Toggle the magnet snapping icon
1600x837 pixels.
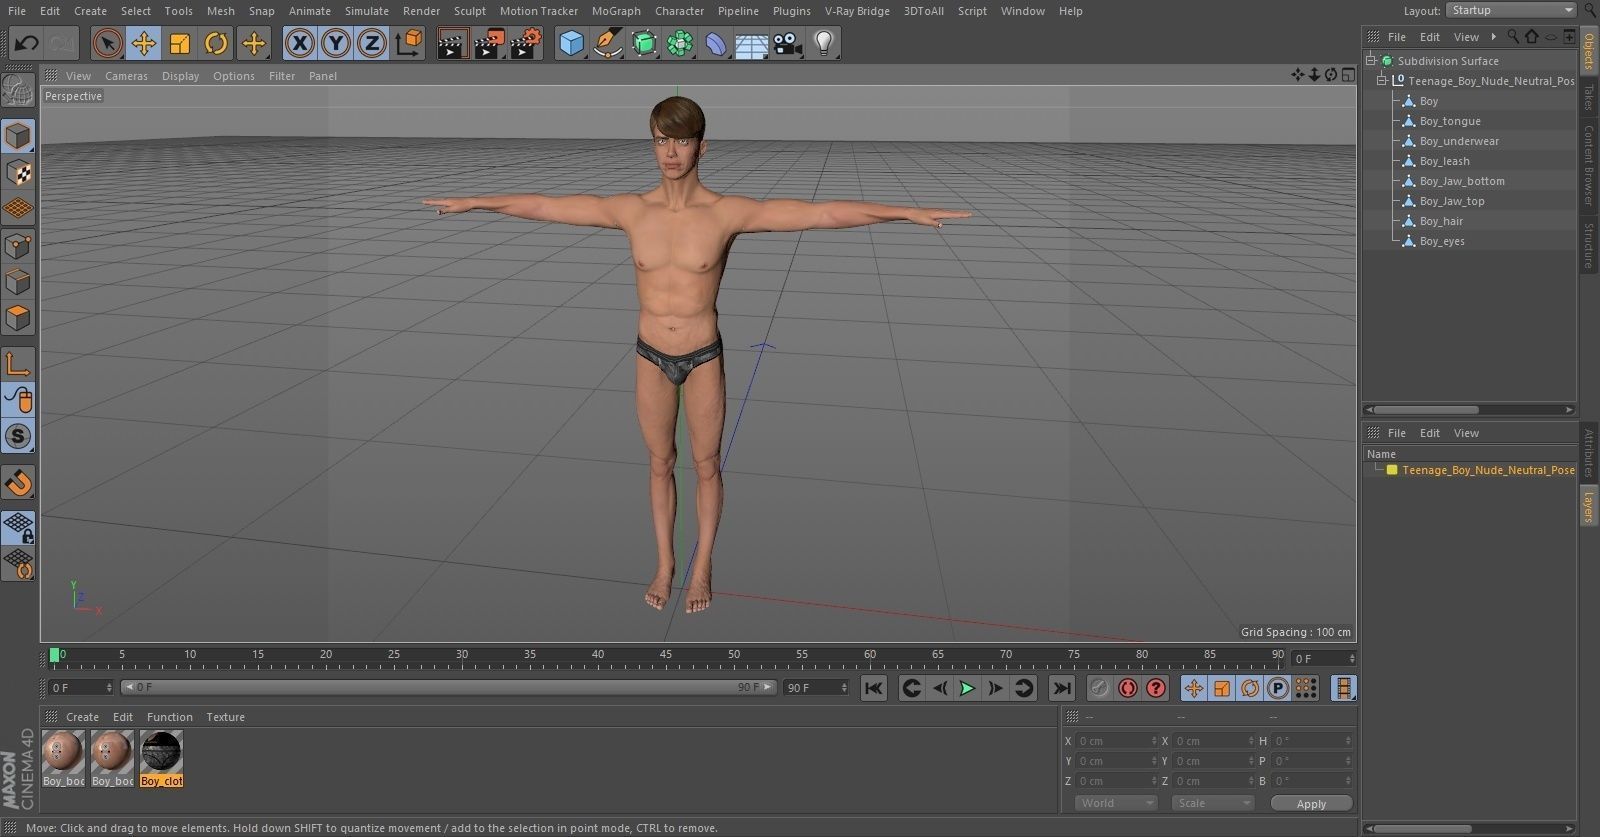[18, 484]
